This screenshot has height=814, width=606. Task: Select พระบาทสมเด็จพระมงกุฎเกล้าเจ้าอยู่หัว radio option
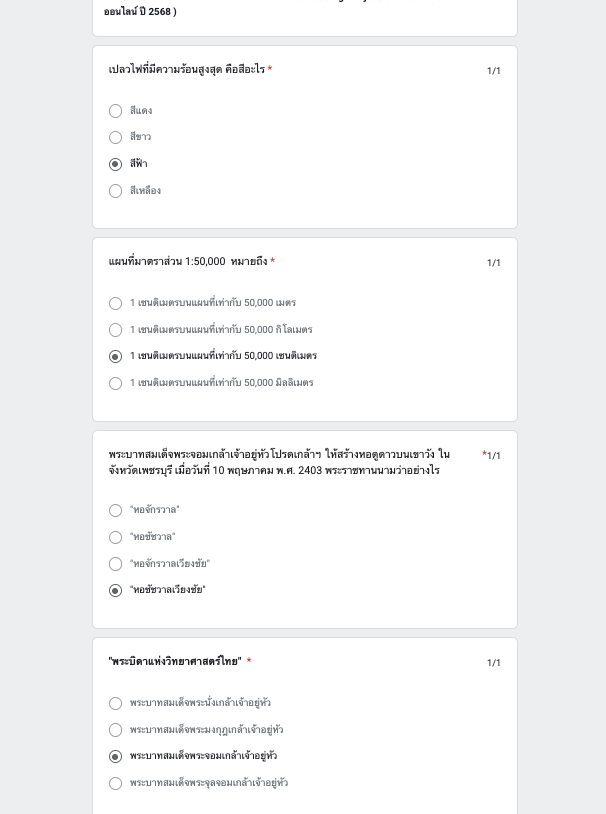coord(116,730)
